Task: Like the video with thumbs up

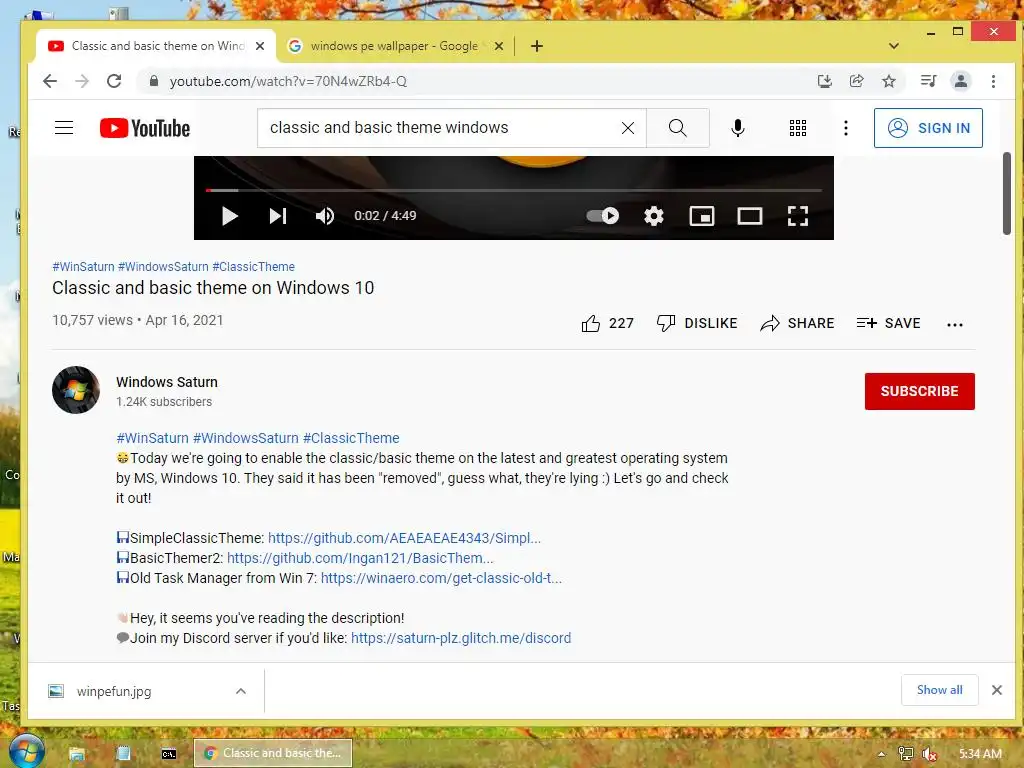Action: point(607,323)
